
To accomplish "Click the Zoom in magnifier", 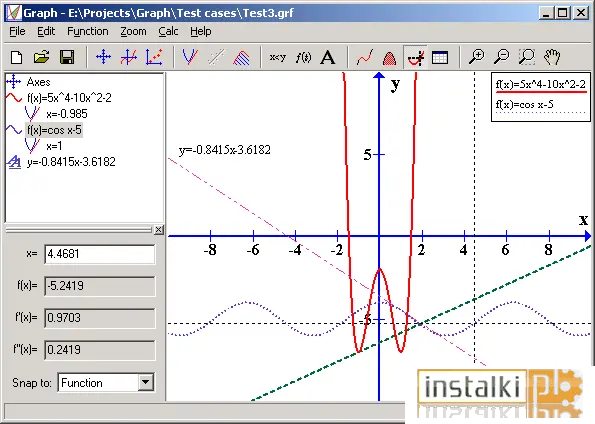I will point(476,58).
